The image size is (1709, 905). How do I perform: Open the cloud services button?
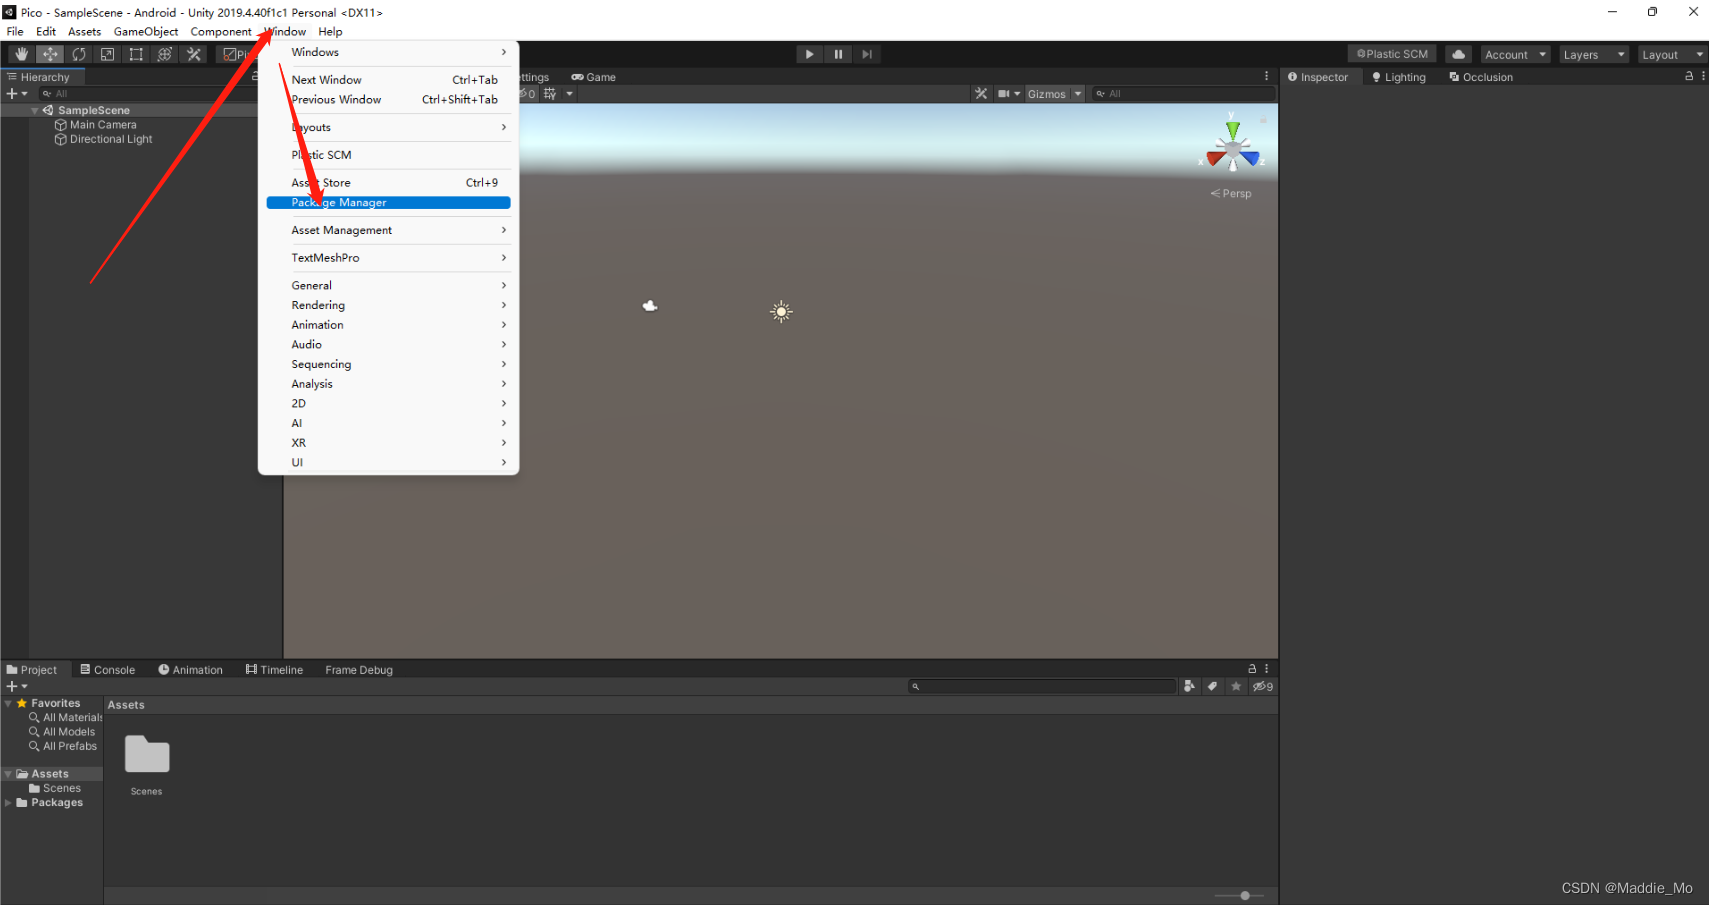1459,54
